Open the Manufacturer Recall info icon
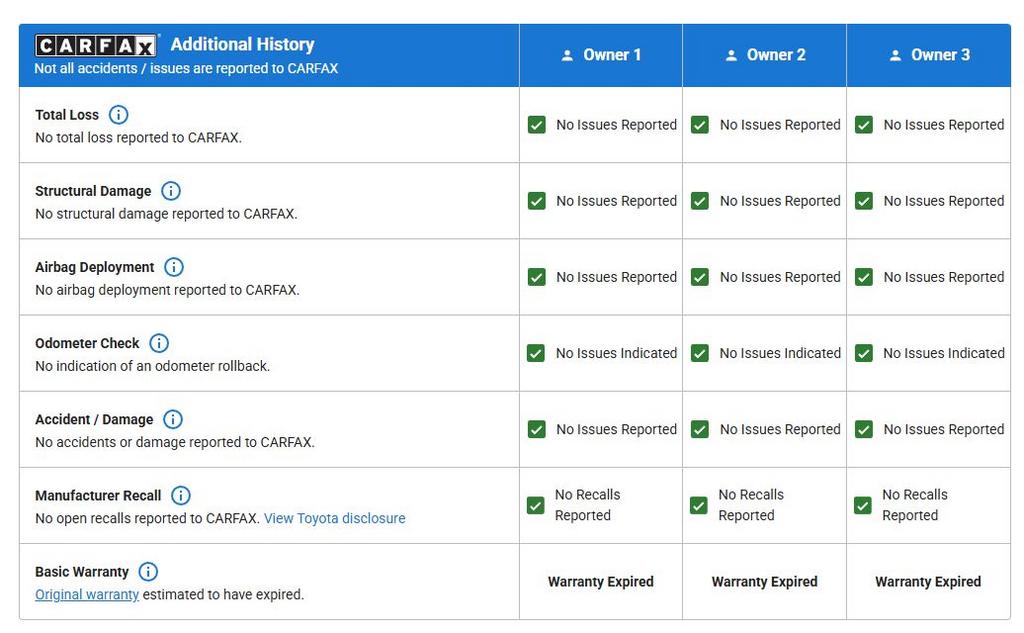This screenshot has width=1024, height=633. click(181, 495)
